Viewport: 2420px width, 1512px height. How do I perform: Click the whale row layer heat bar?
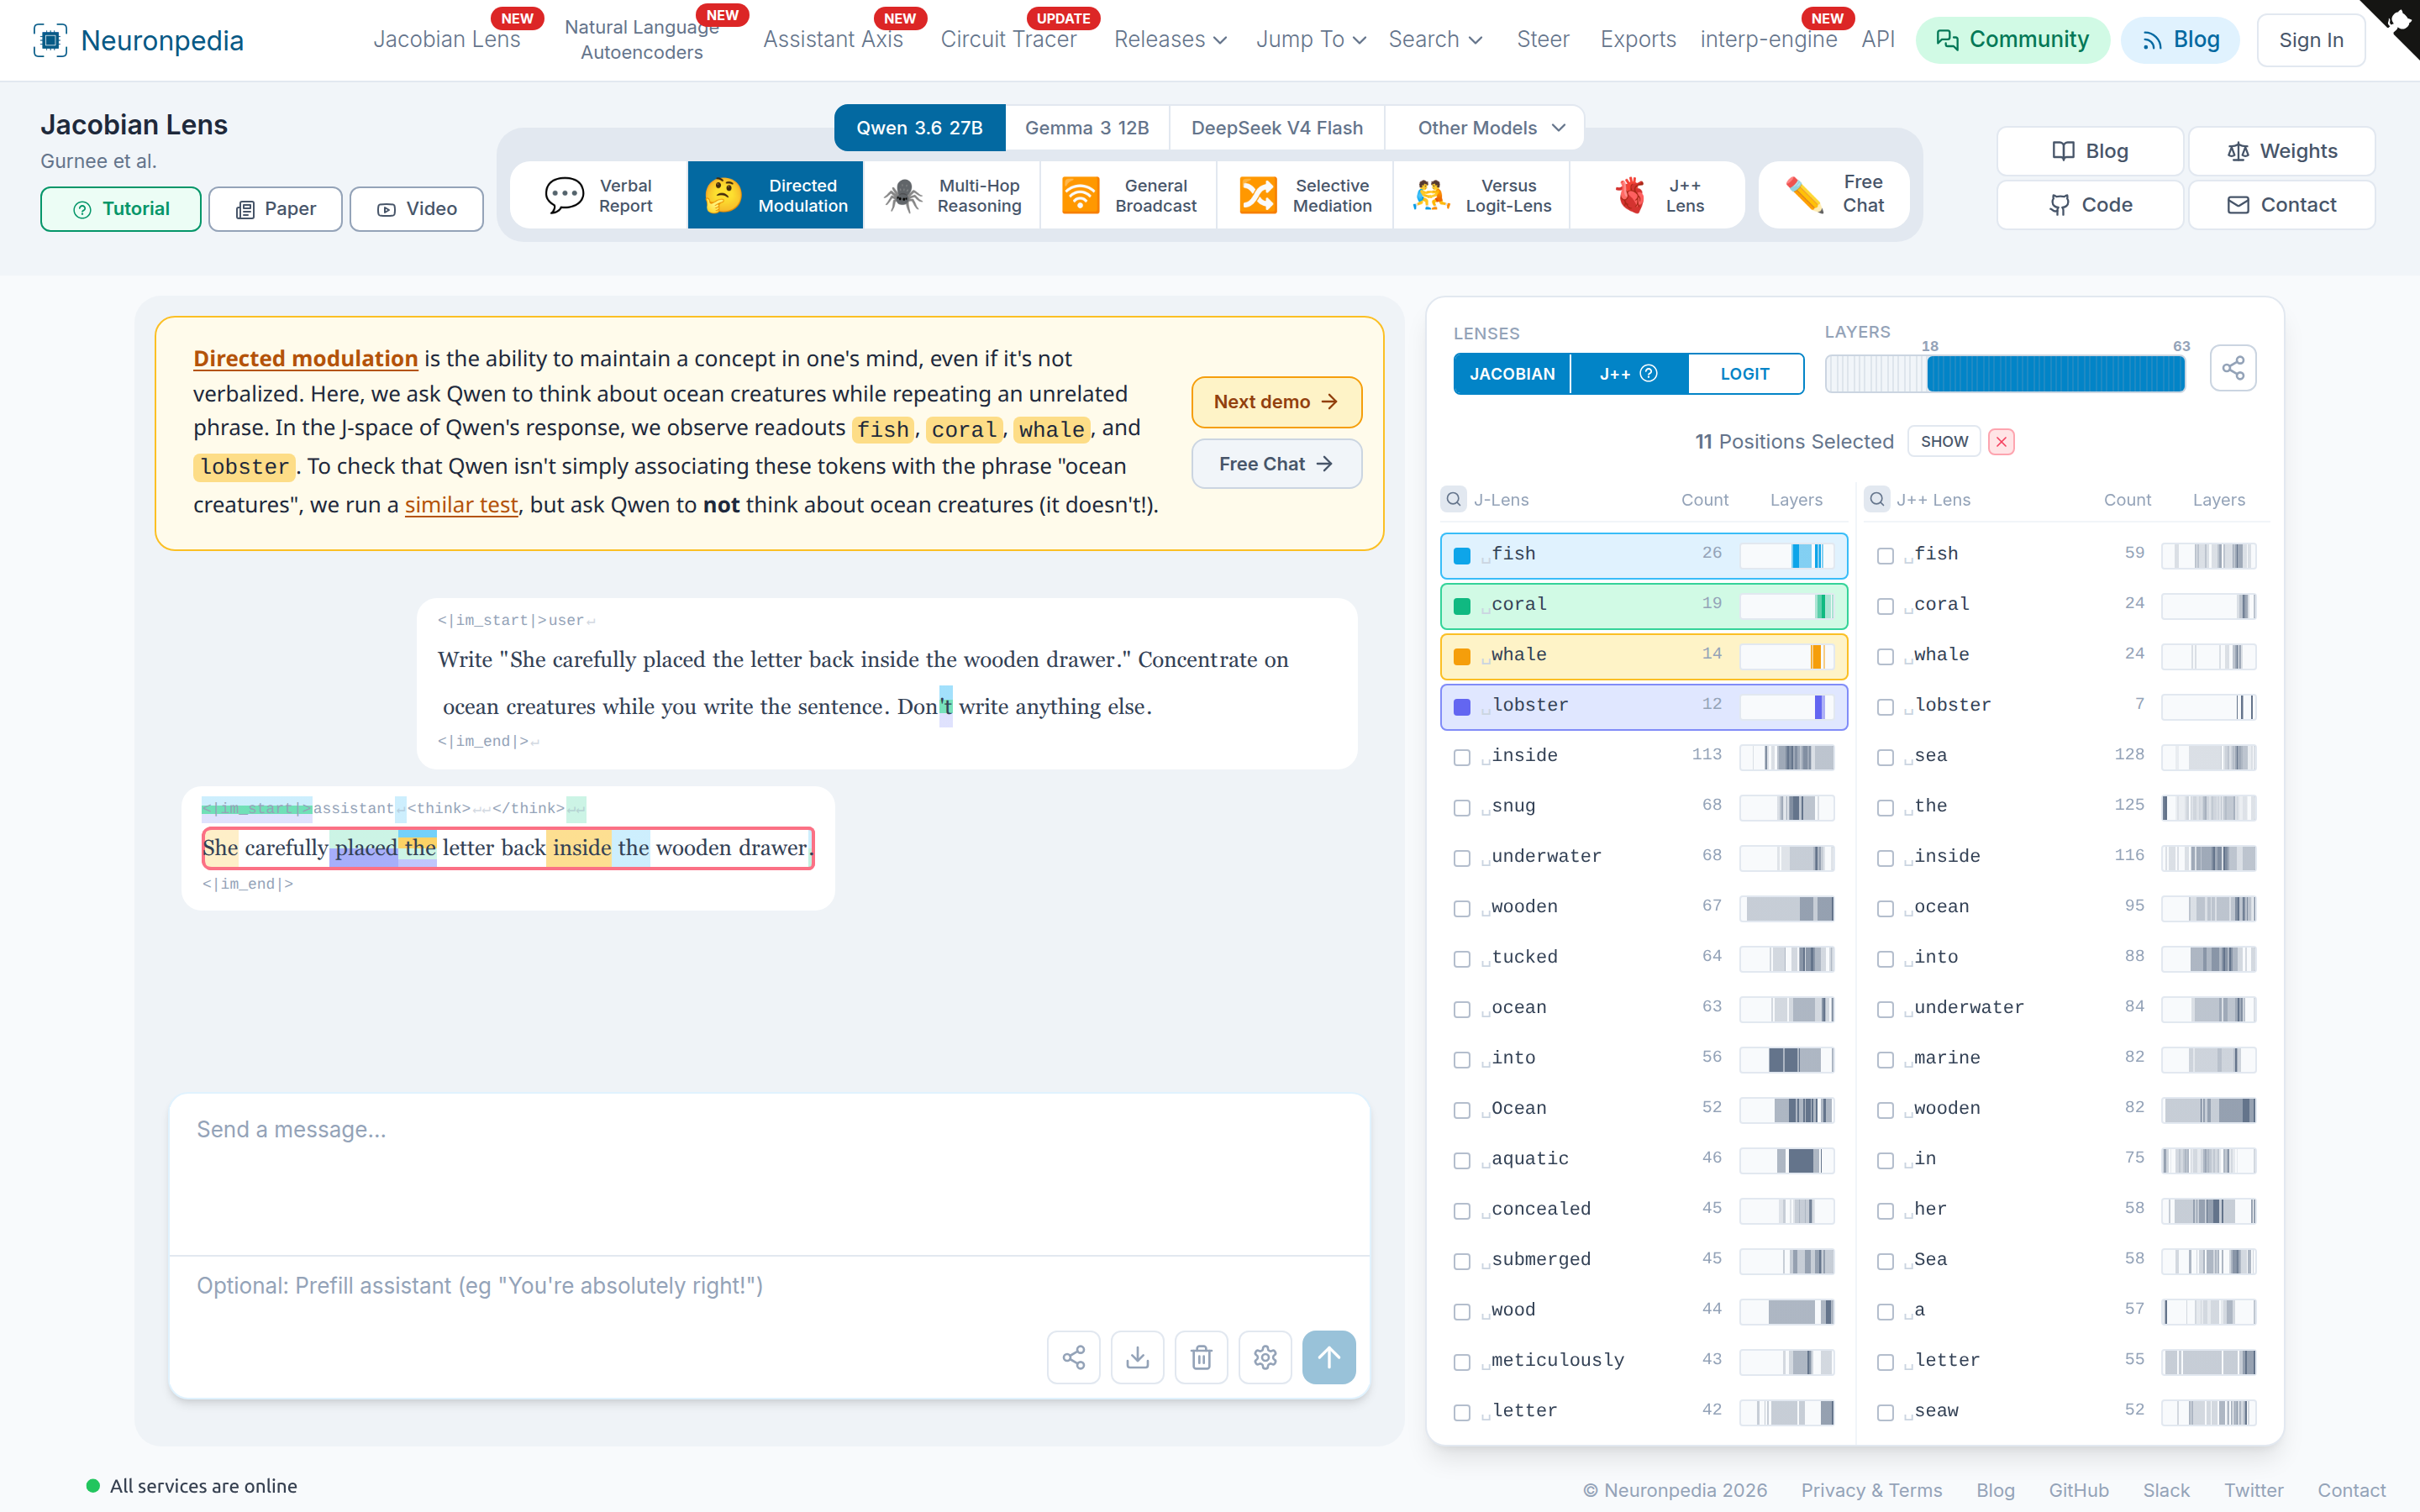point(1787,656)
